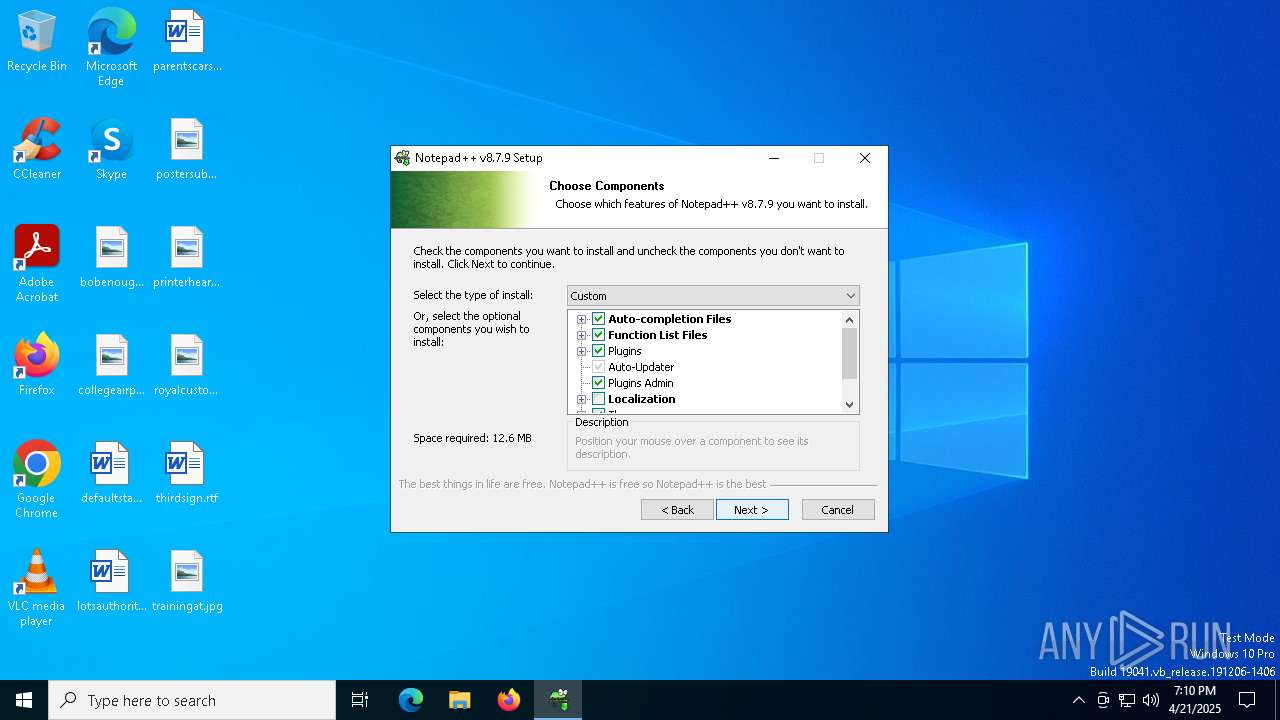Expand the Auto-completion Files tree node

tap(581, 319)
